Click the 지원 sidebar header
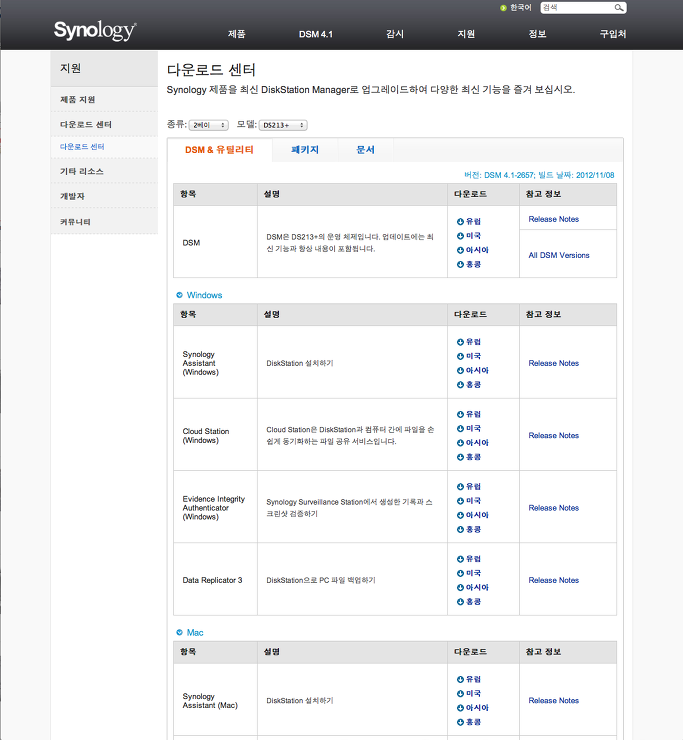The height and width of the screenshot is (740, 683). click(104, 68)
